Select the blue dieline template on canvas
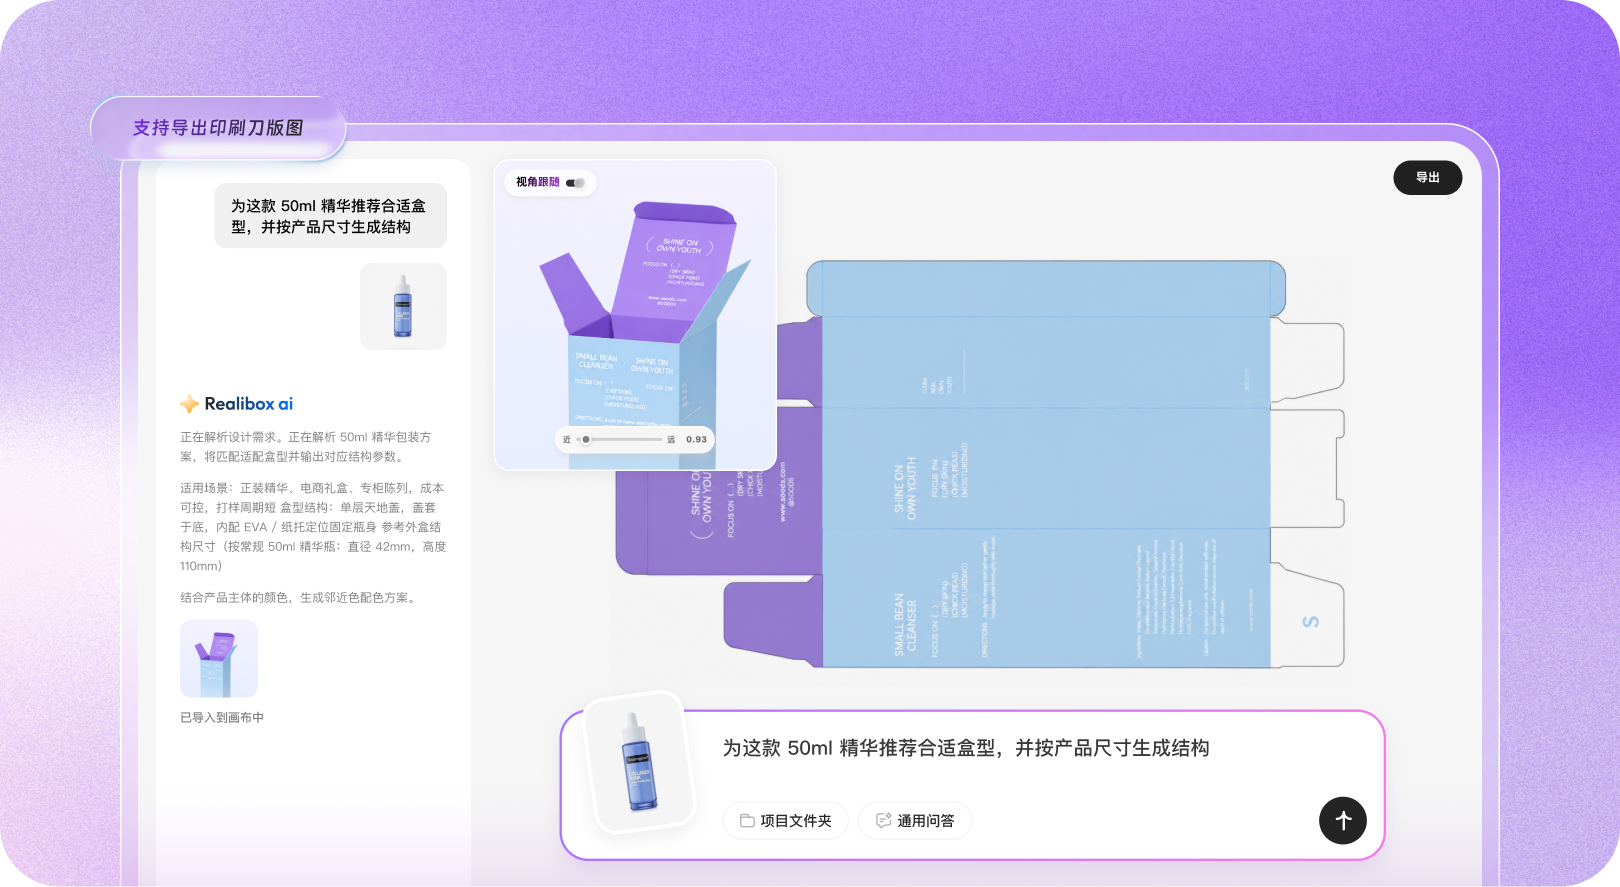This screenshot has height=887, width=1620. [1045, 464]
